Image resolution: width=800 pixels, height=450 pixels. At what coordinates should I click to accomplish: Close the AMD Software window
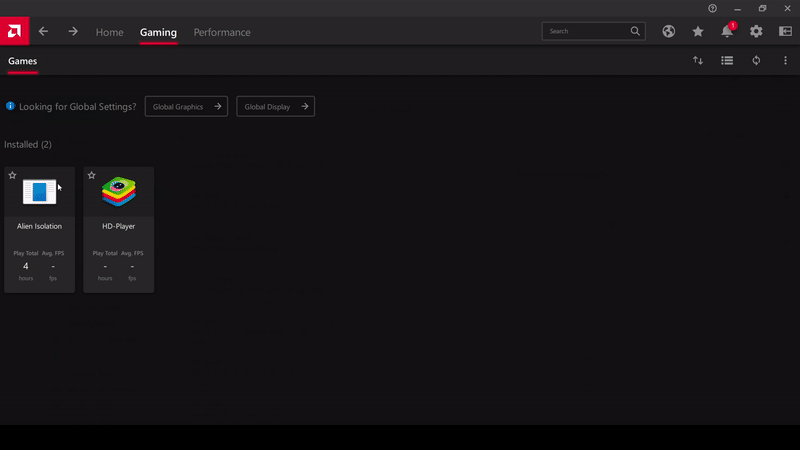pyautogui.click(x=787, y=8)
